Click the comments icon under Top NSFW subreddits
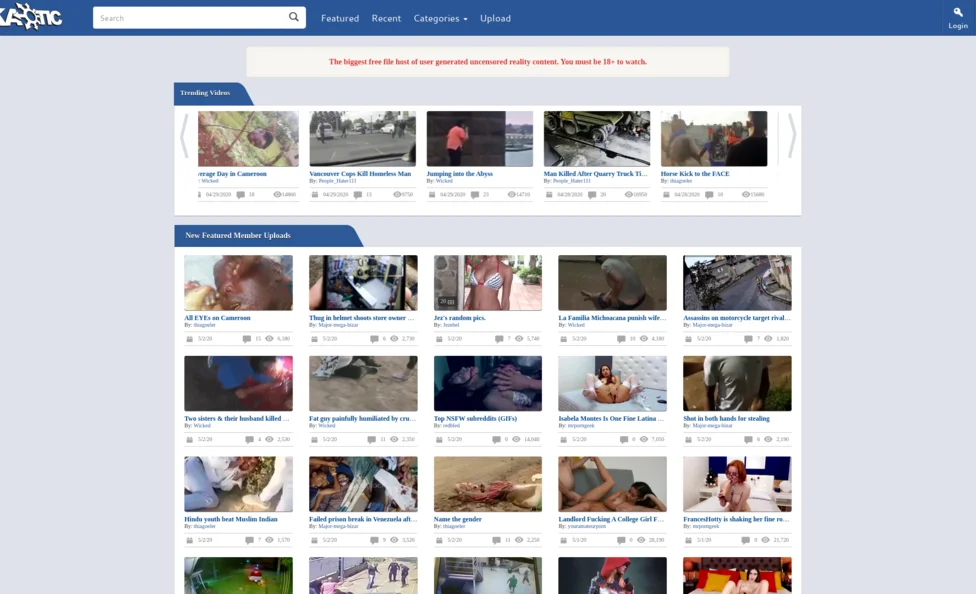Screen dimensions: 976x594 click(496, 440)
